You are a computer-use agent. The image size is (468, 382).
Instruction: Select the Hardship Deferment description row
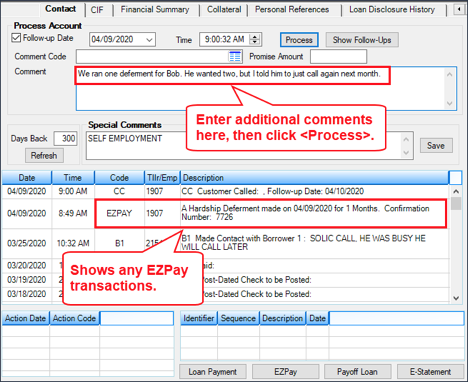pyautogui.click(x=314, y=213)
